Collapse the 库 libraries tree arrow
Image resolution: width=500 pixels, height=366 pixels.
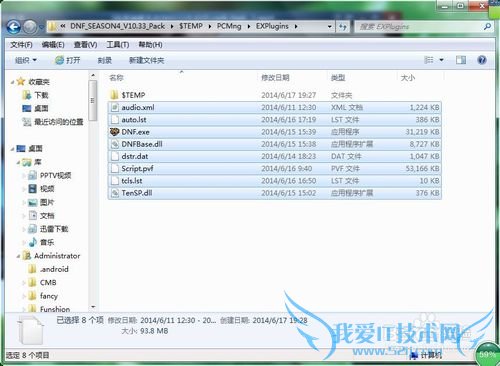18,162
